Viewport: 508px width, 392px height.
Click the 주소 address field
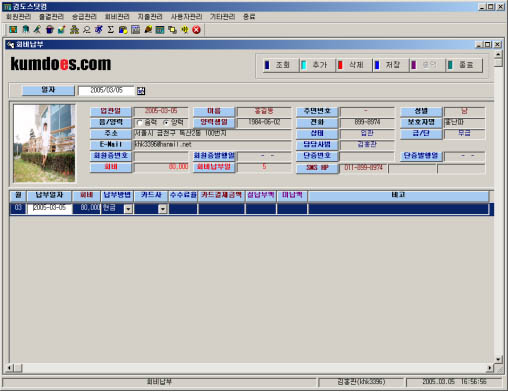click(x=212, y=134)
